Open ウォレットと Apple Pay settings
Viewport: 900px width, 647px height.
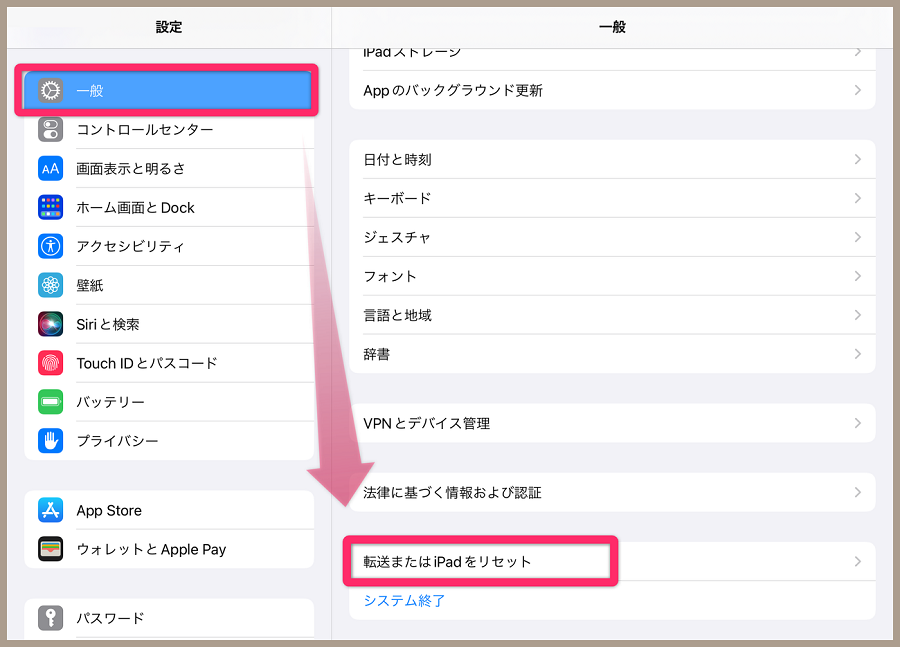[169, 549]
